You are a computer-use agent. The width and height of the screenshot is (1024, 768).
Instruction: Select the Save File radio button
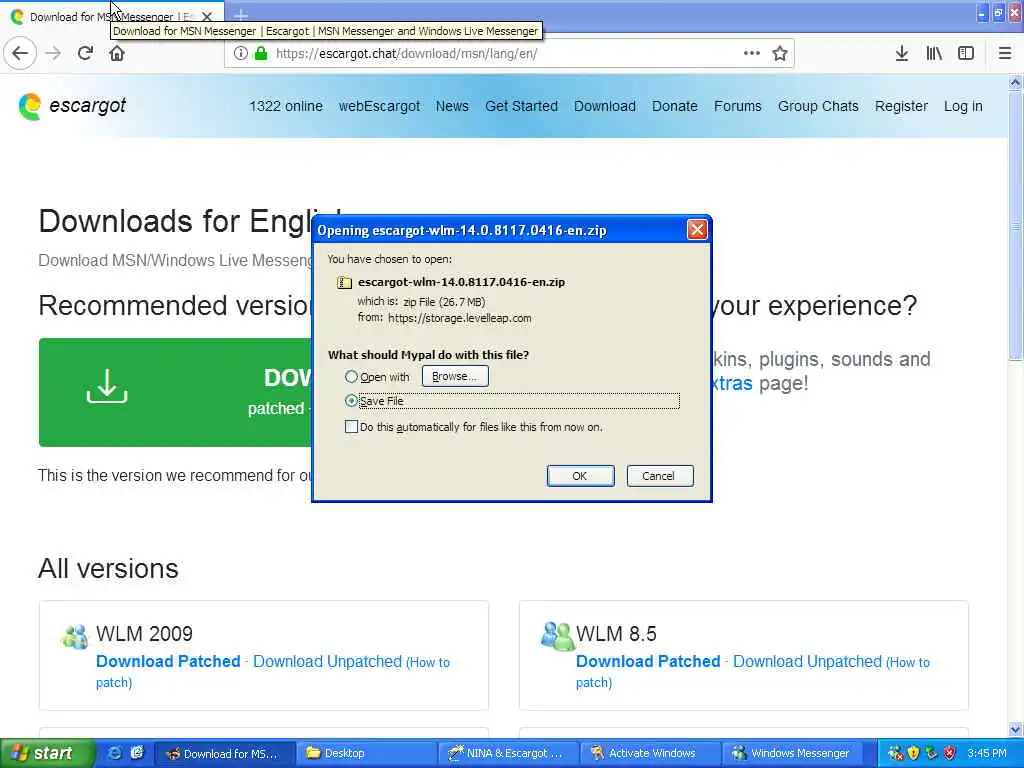tap(351, 400)
